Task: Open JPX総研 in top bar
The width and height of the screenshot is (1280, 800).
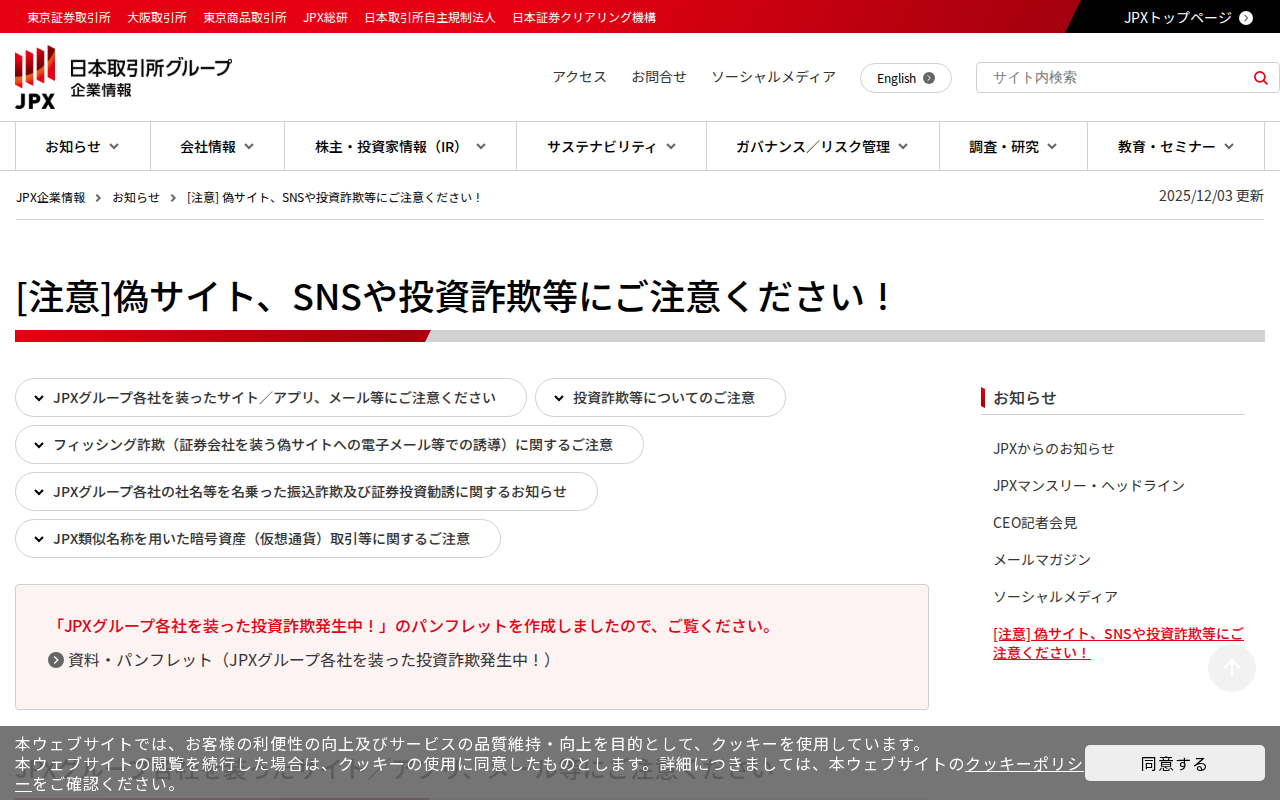Action: coord(325,18)
